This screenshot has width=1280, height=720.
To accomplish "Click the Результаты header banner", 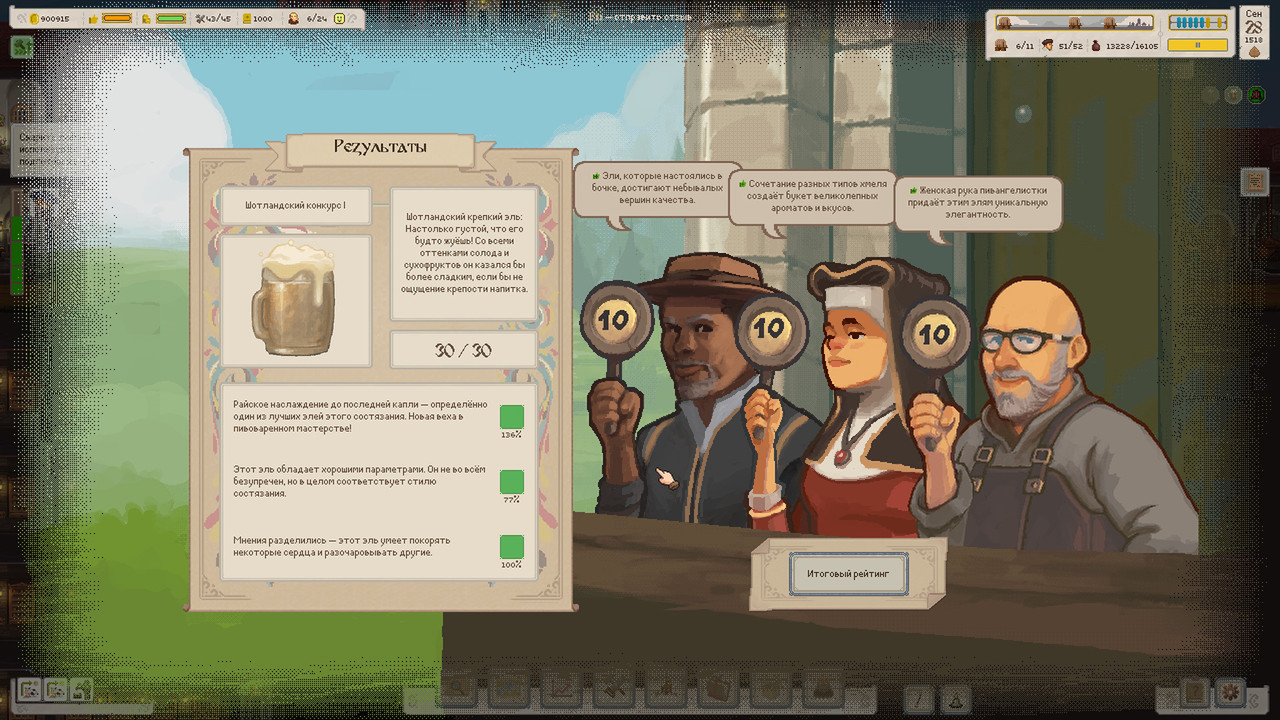I will pos(380,147).
